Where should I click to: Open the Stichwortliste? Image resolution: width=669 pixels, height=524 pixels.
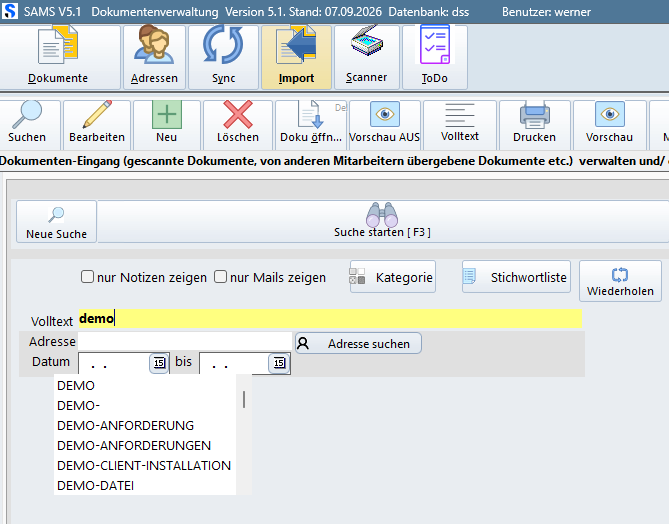(516, 277)
